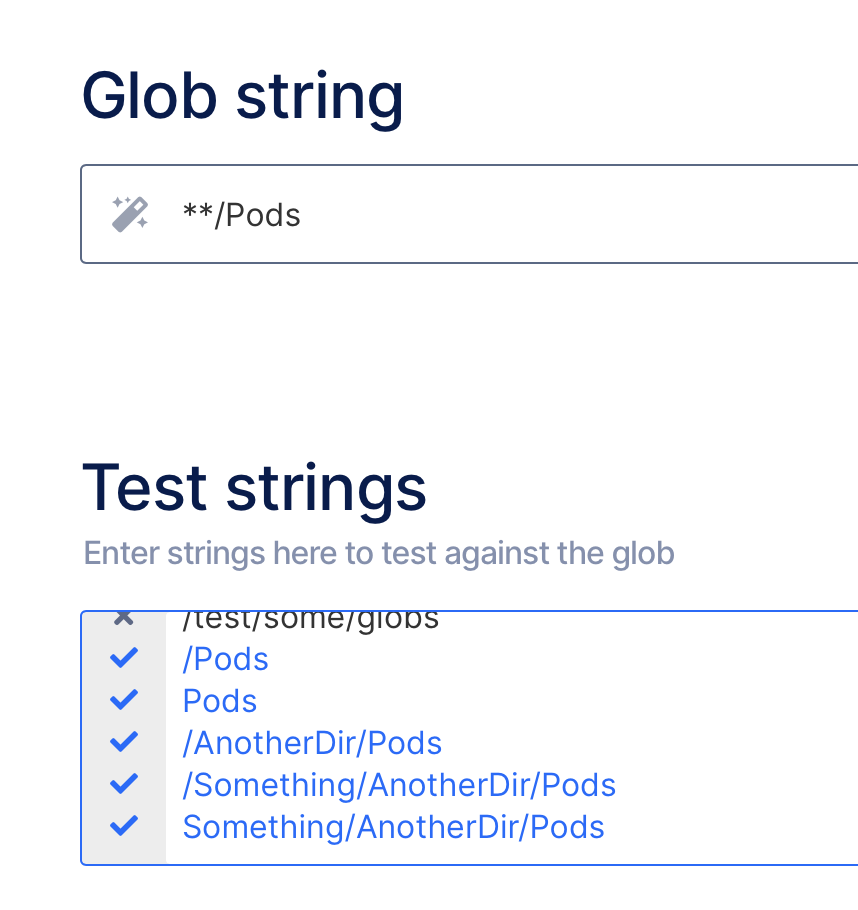Click the /Something/AnotherDir/Pods test string
The image size is (858, 910).
(399, 785)
